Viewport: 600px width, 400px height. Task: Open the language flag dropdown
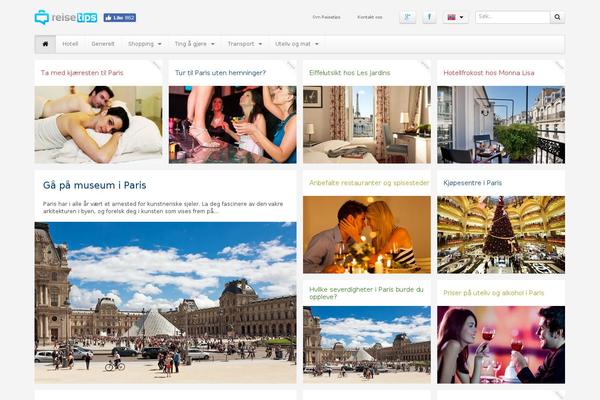[x=455, y=17]
